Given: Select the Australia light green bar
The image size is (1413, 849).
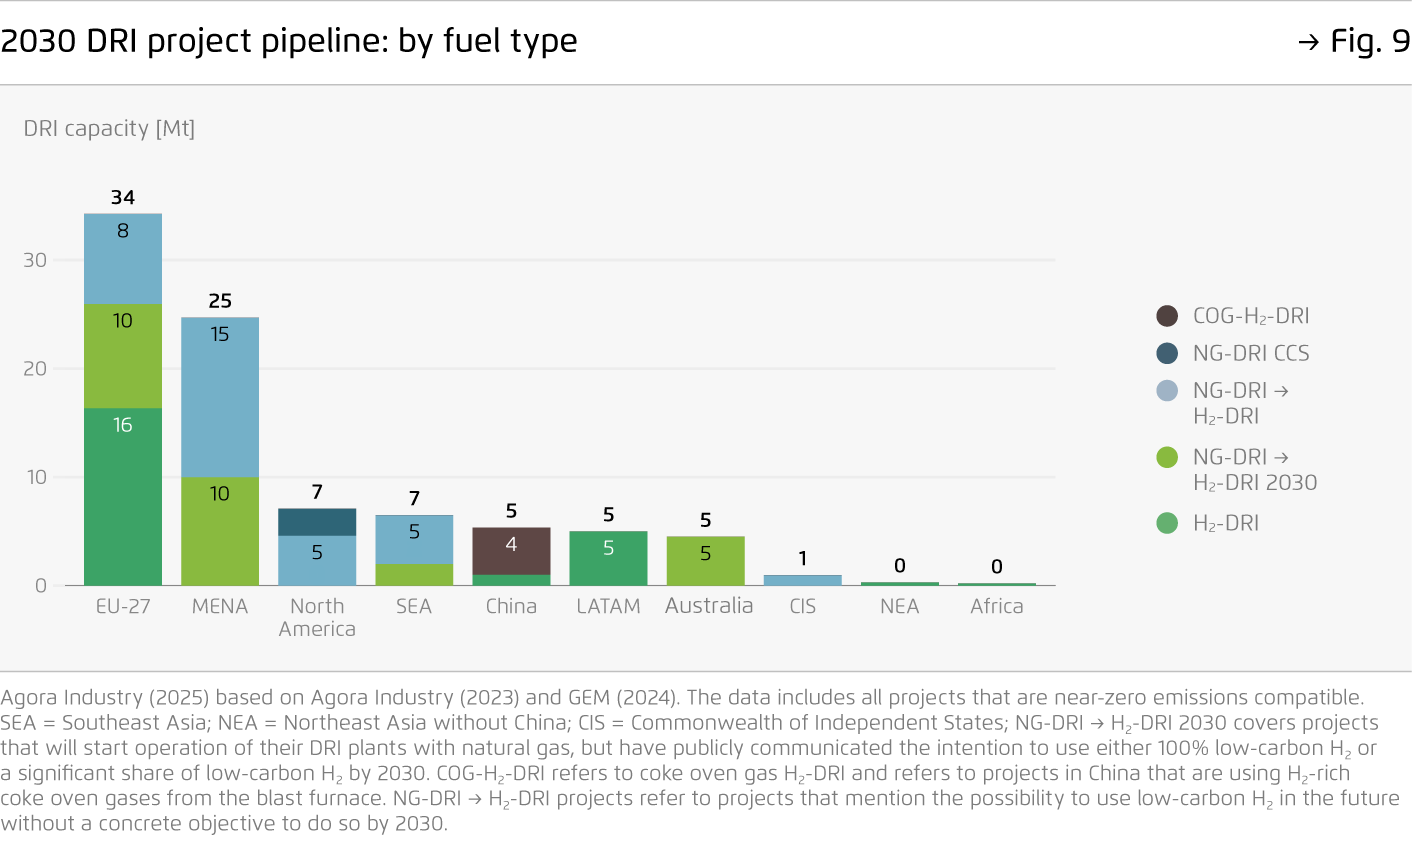Looking at the screenshot, I should coord(705,561).
